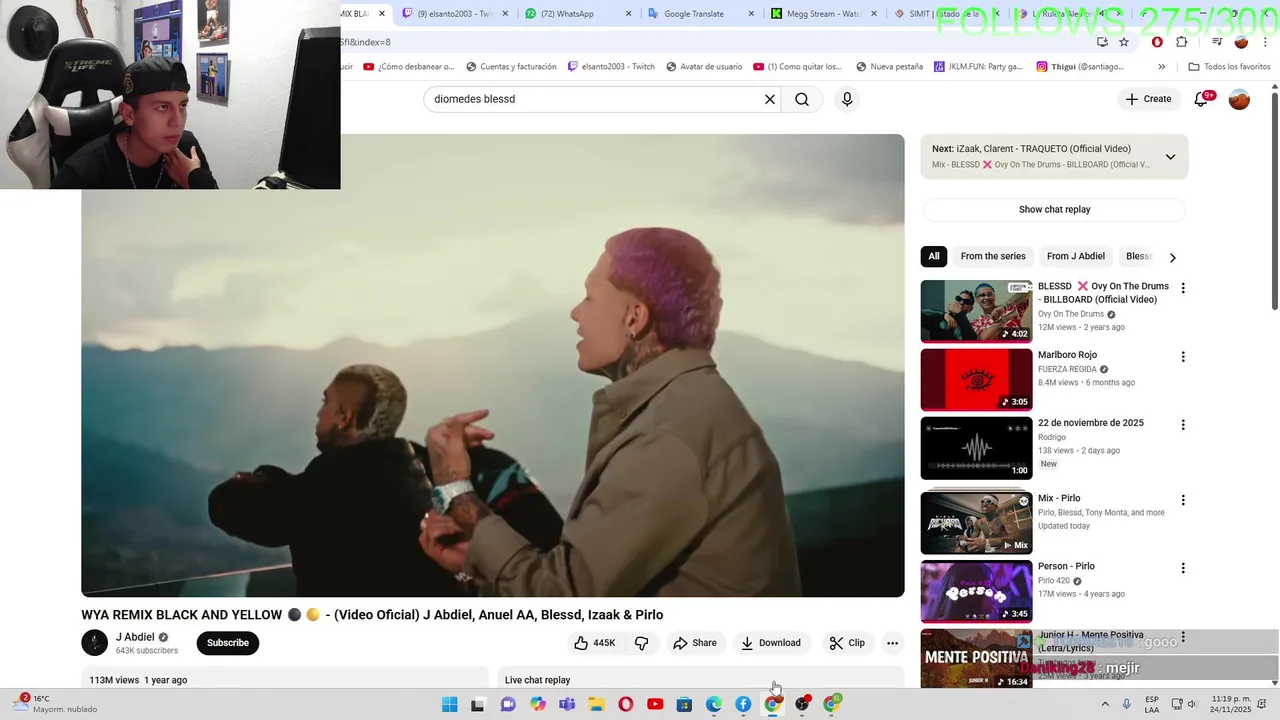
Task: Download the video
Action: [771, 643]
